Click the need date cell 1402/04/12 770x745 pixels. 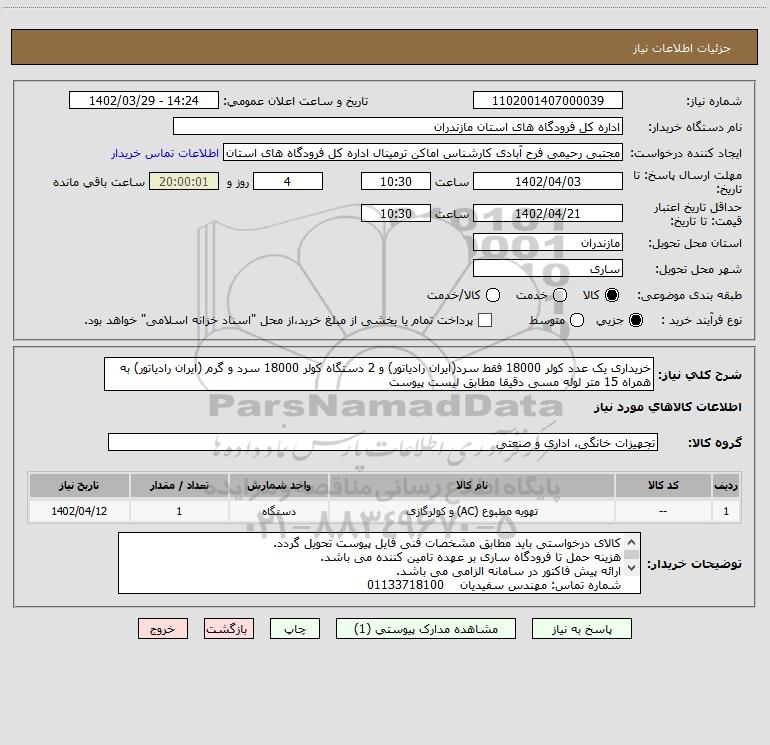click(x=79, y=511)
